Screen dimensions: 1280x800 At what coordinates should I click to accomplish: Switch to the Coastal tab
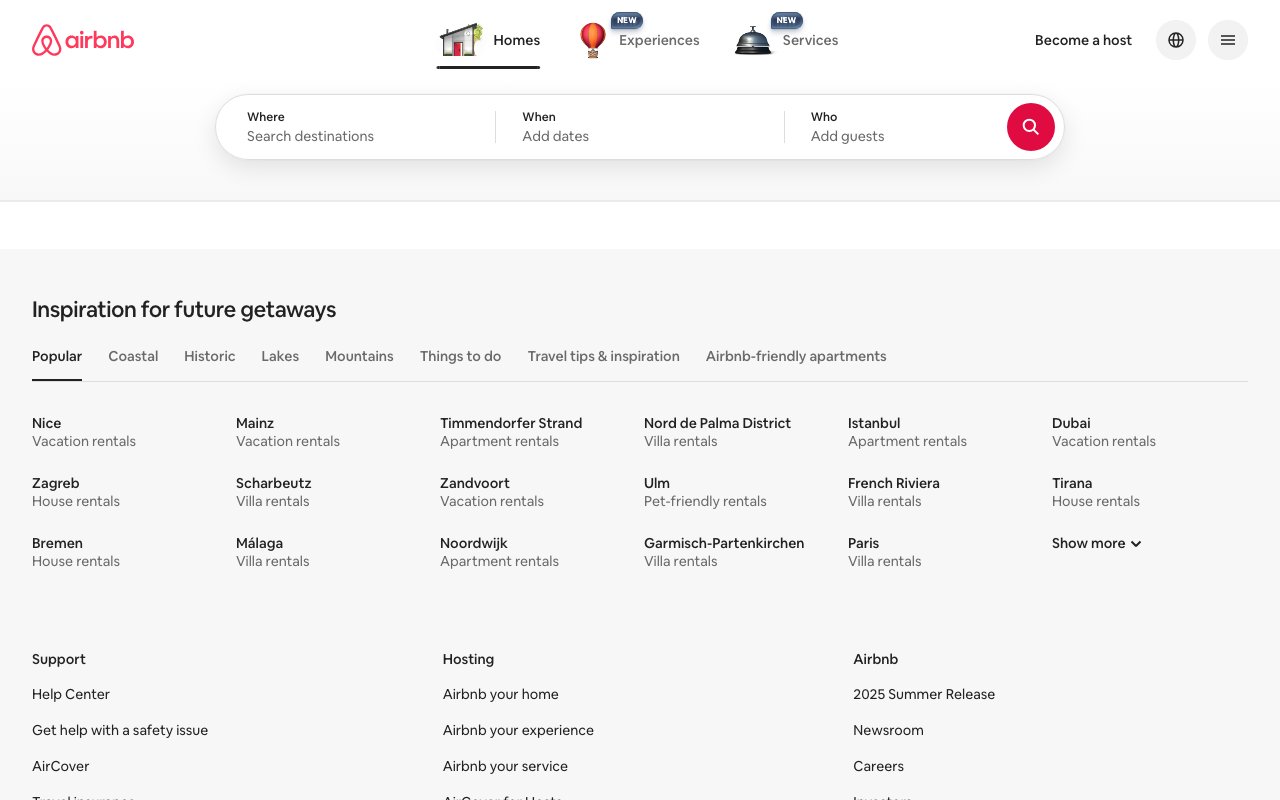[x=133, y=356]
